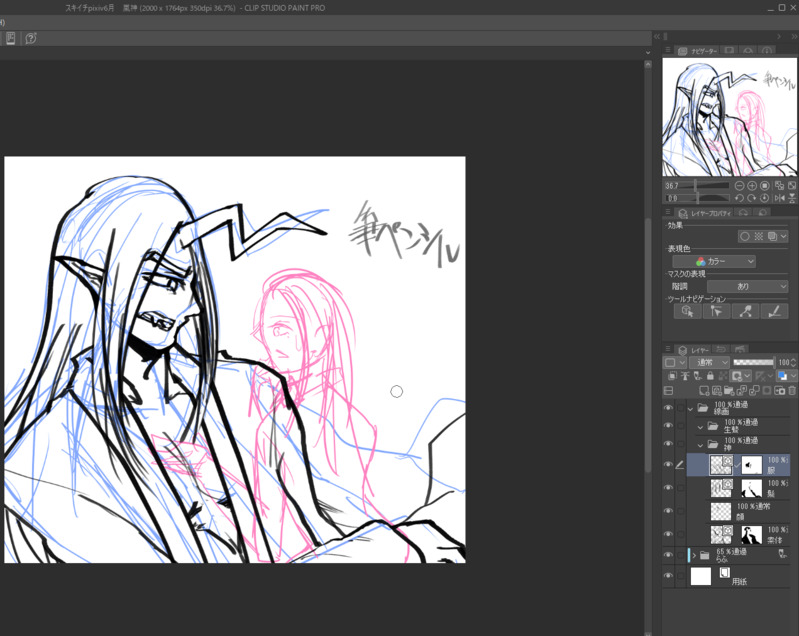Delete the selected layer with the trash icon
The width and height of the screenshot is (799, 636).
click(x=792, y=391)
